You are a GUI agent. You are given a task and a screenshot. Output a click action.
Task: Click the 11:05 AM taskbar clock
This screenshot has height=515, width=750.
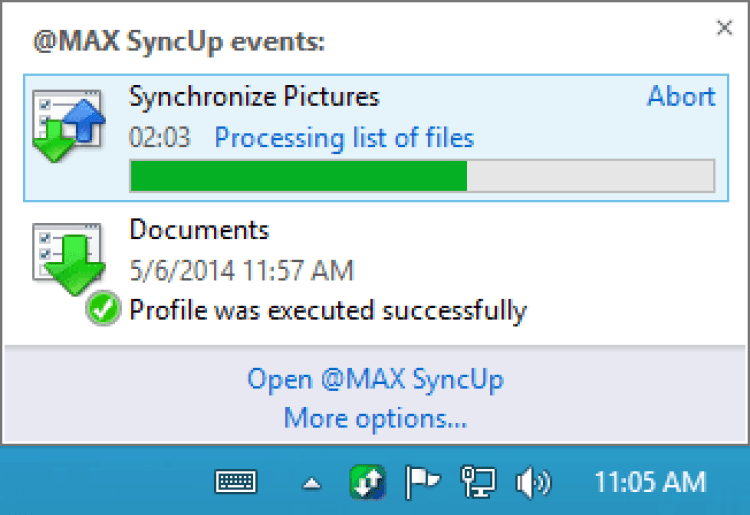click(x=650, y=482)
